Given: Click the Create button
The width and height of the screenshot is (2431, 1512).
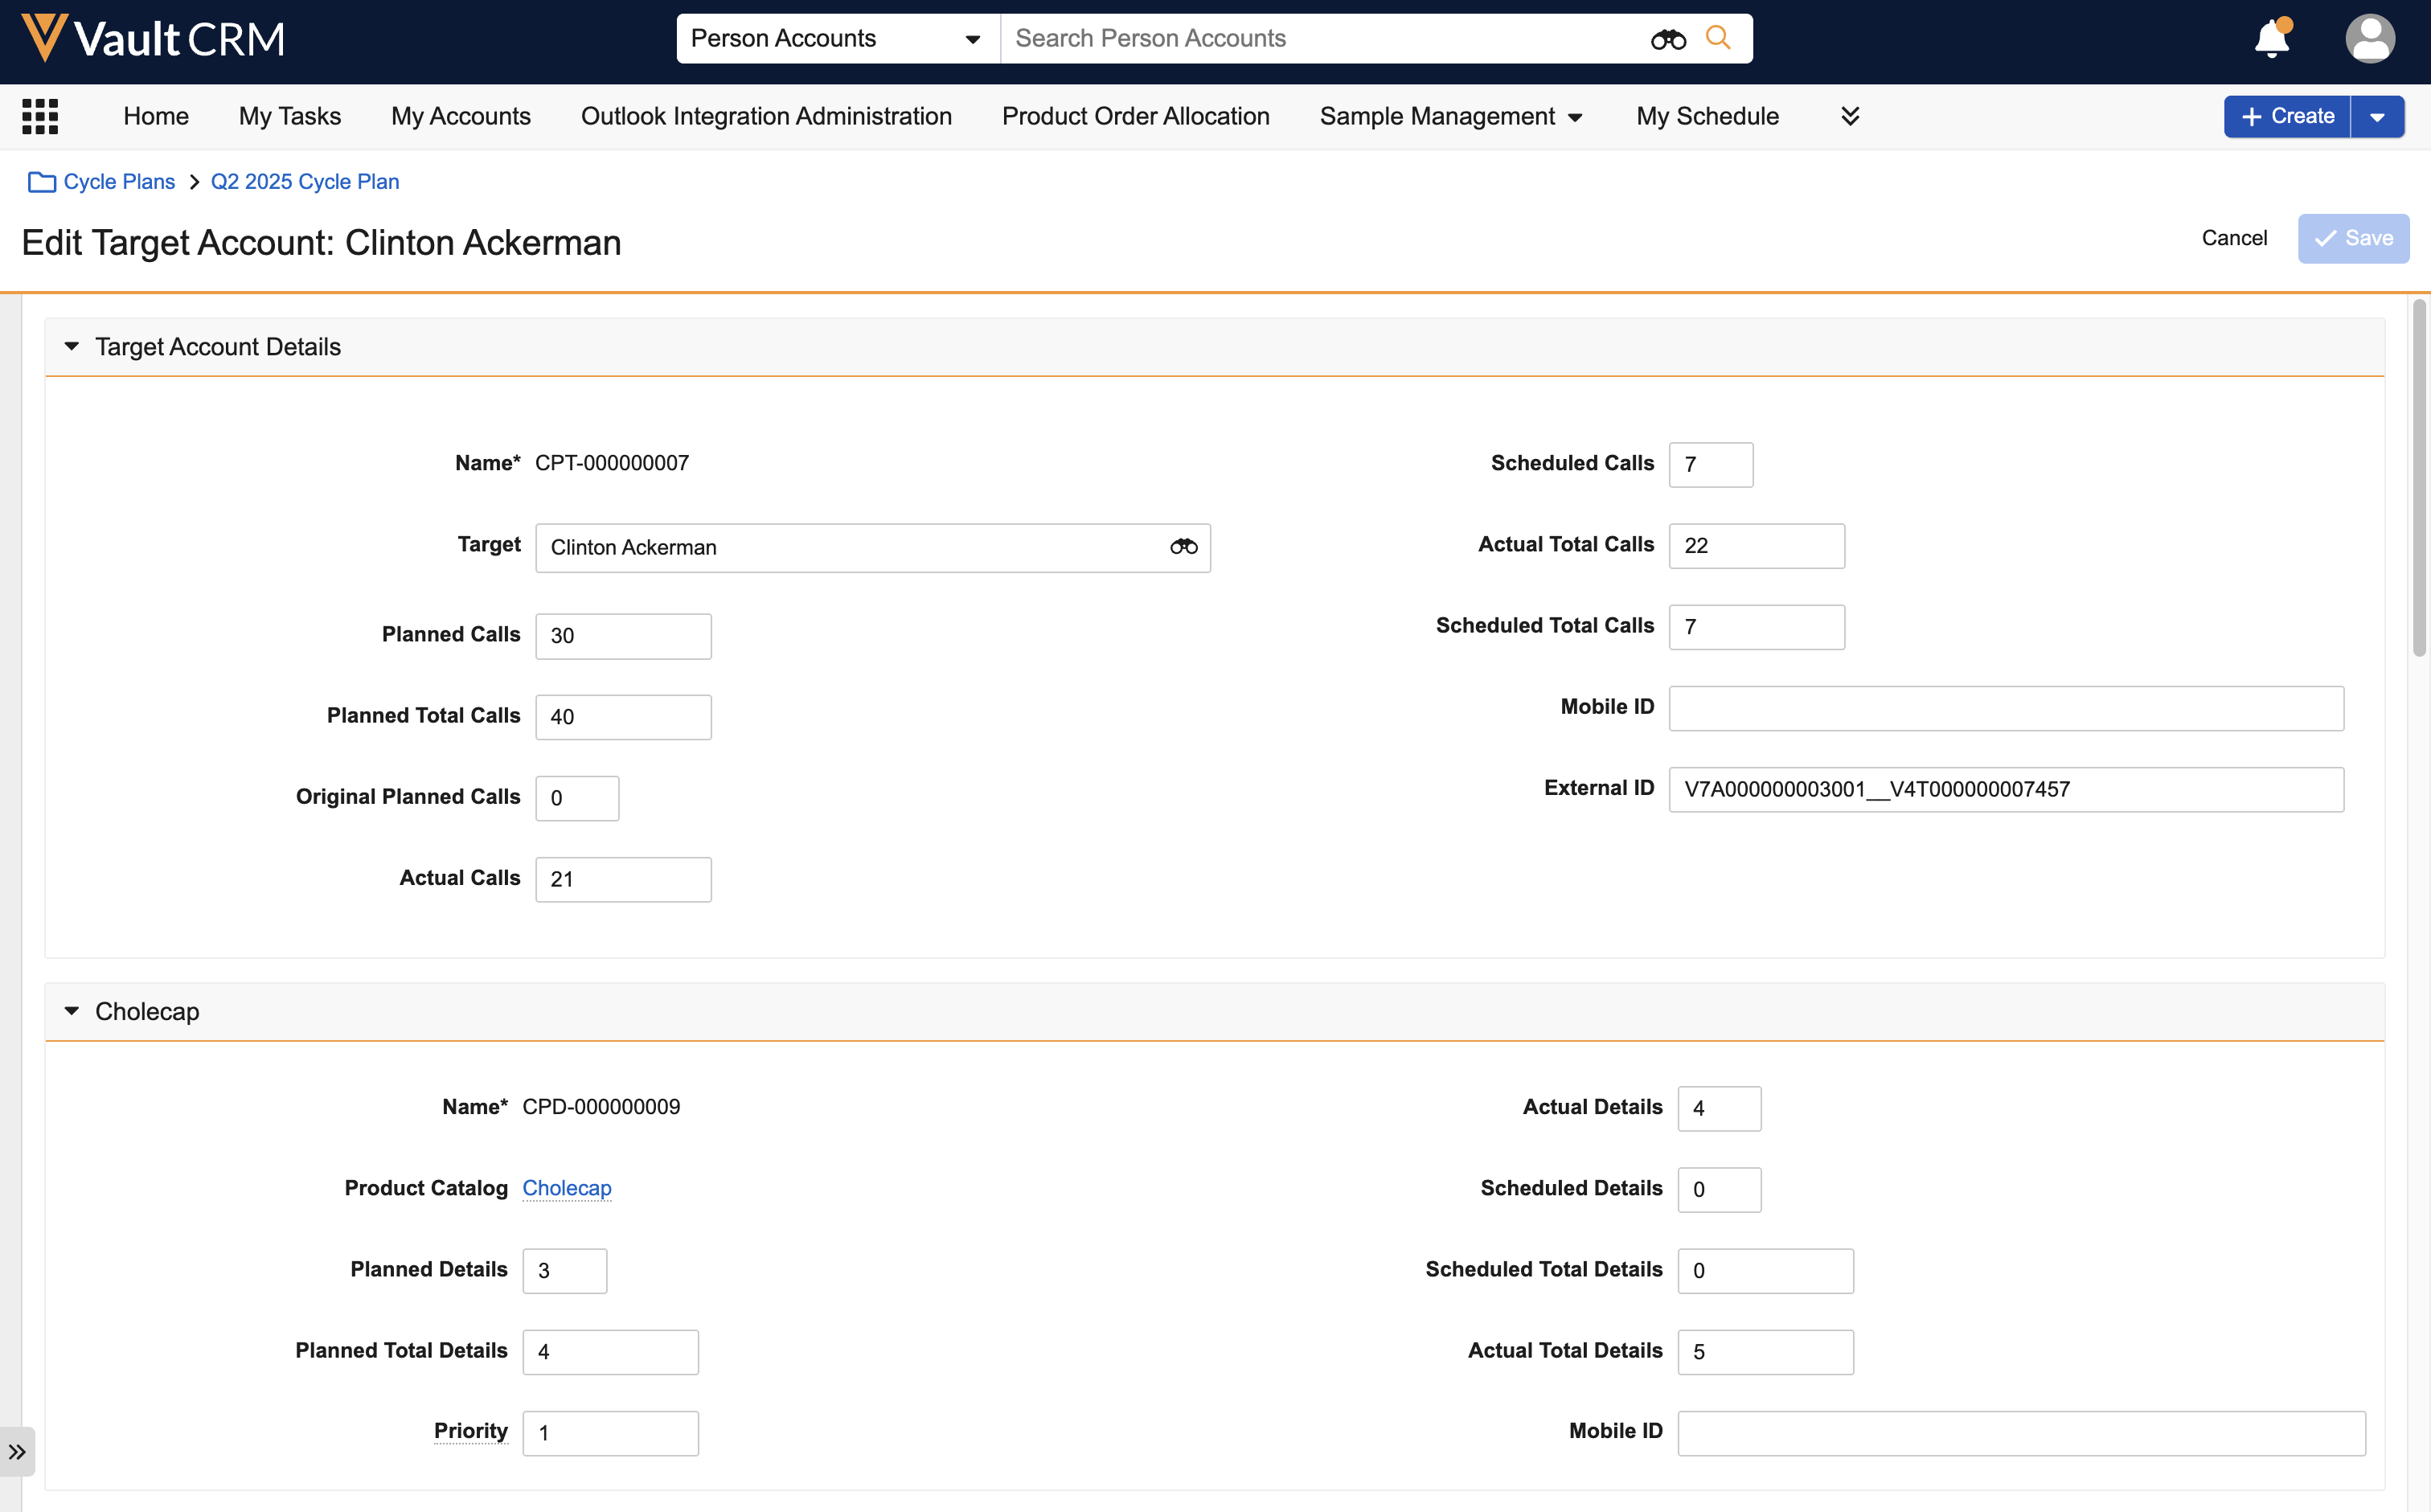Looking at the screenshot, I should point(2288,117).
